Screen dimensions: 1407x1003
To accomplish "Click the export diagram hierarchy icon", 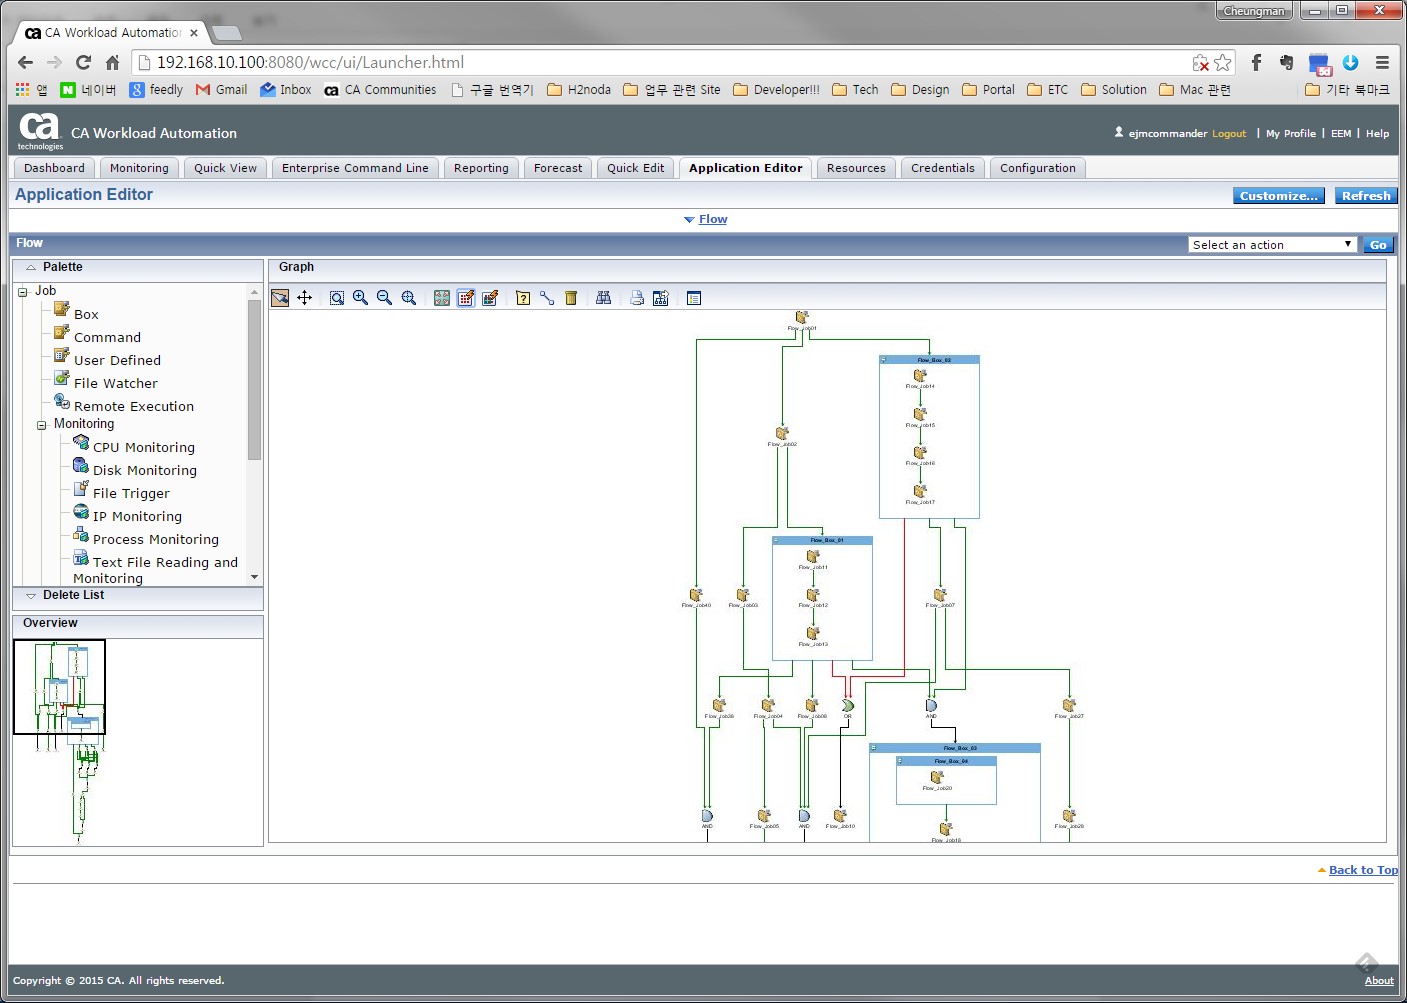I will point(661,298).
